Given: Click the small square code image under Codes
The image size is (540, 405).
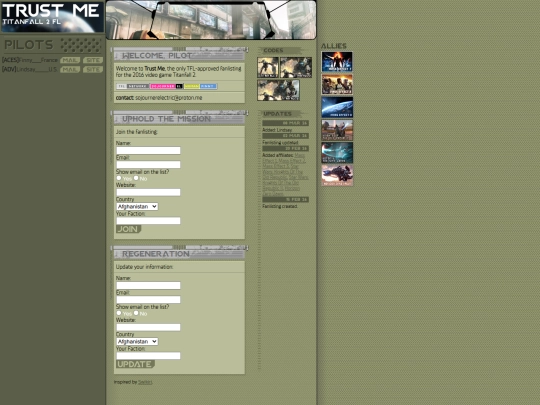Looking at the screenshot, I should tap(268, 68).
